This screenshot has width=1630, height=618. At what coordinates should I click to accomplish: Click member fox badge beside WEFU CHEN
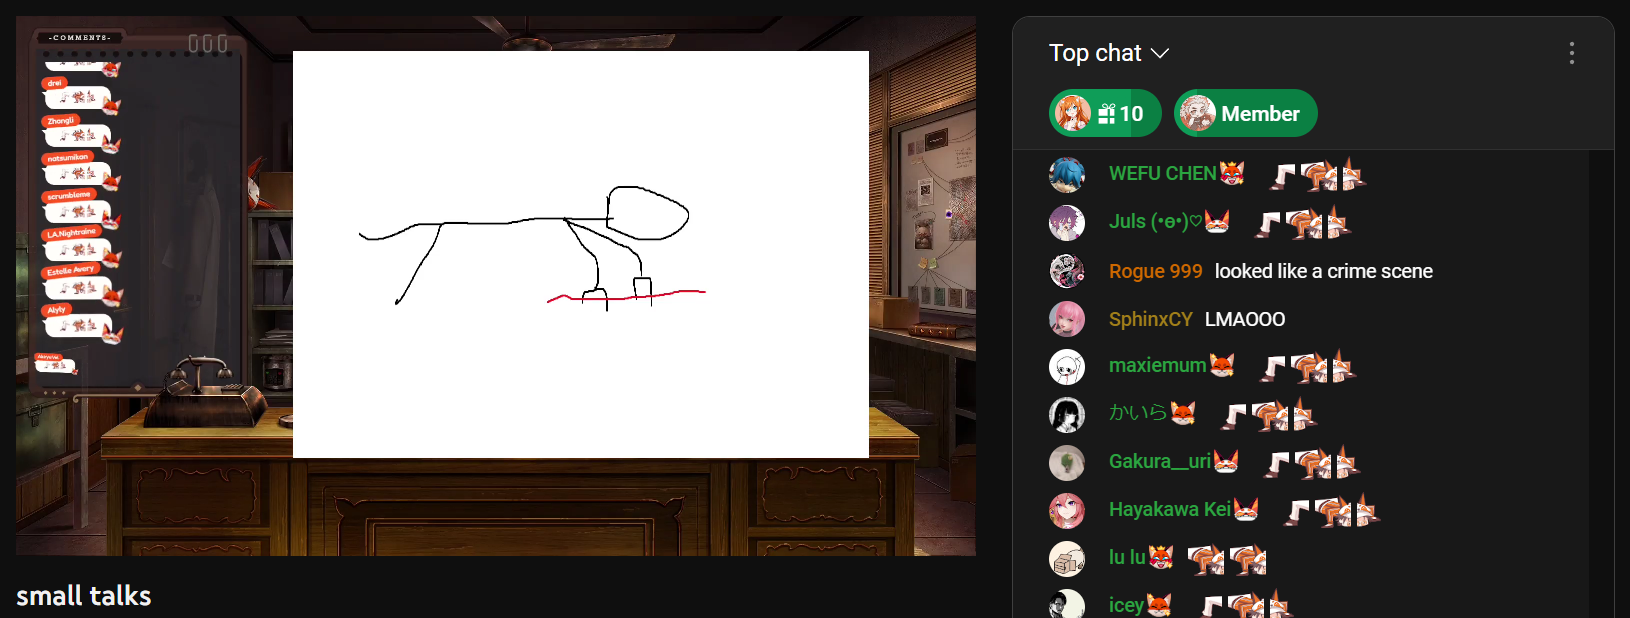click(x=1232, y=173)
